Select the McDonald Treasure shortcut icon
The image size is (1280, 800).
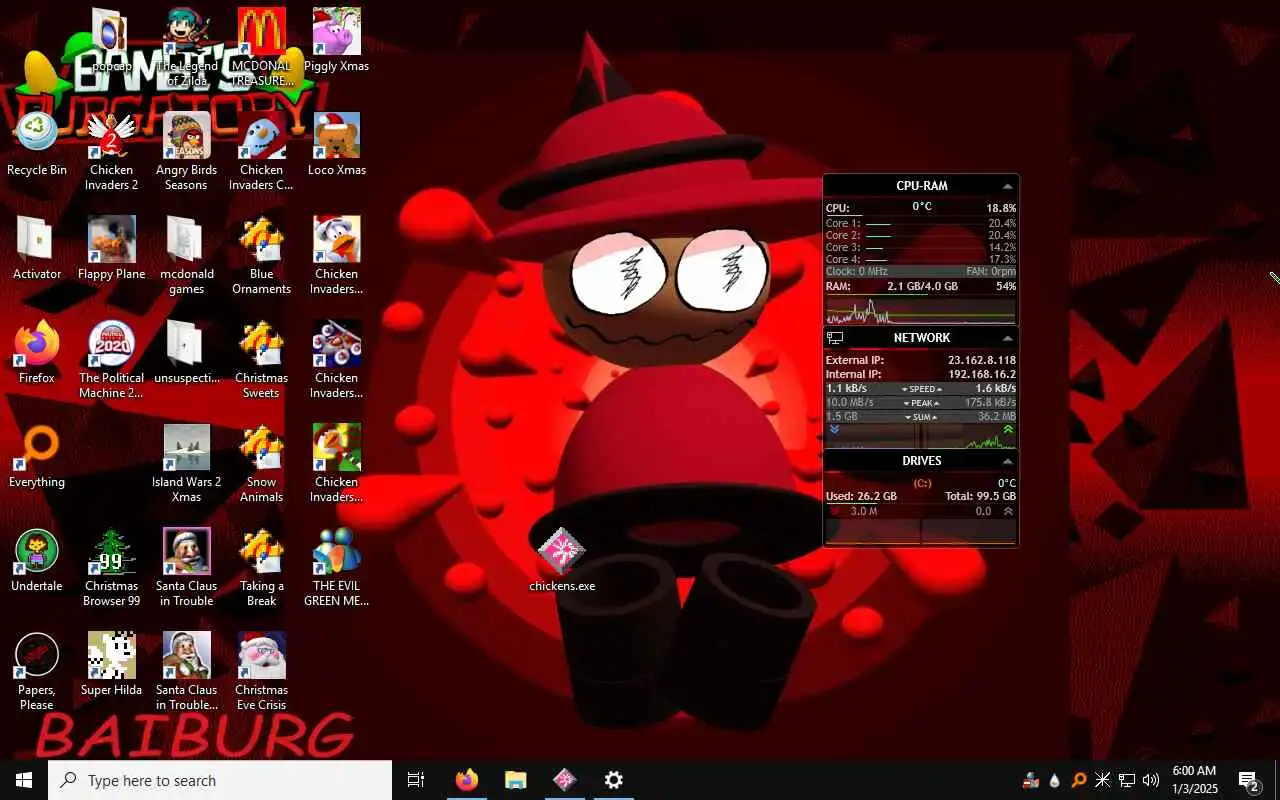(262, 47)
